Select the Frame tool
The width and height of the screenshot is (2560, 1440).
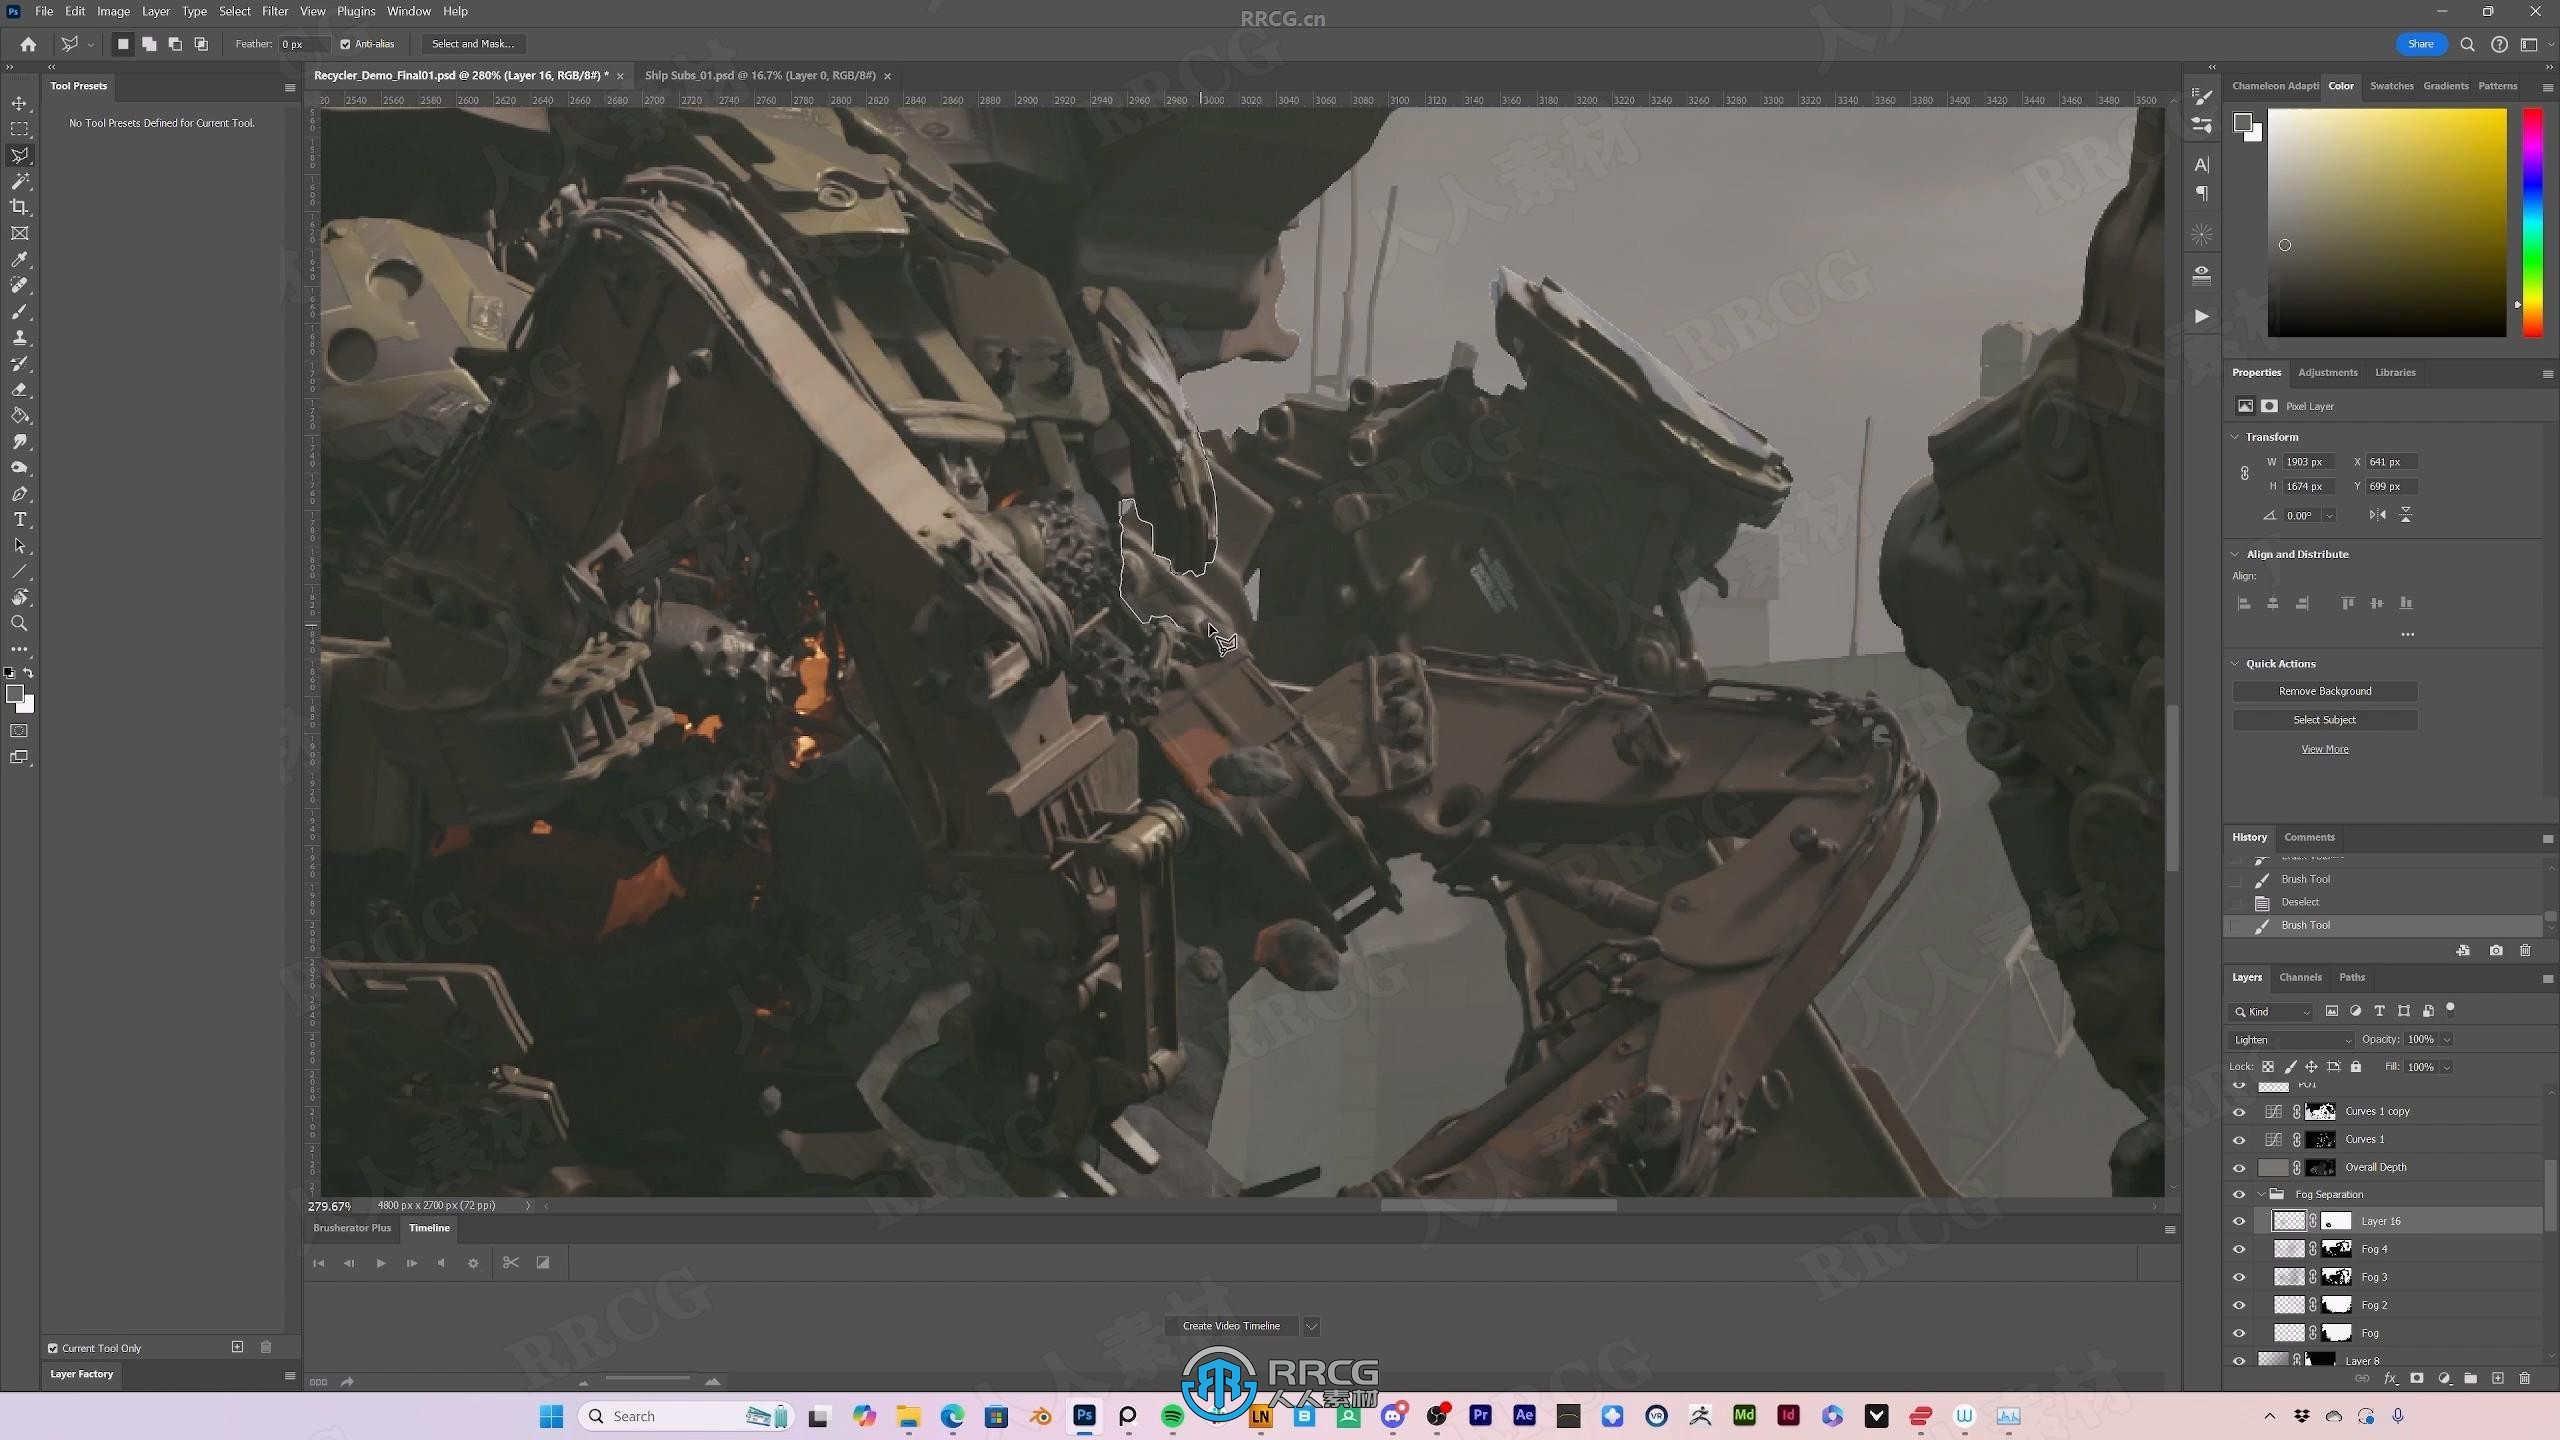[x=19, y=233]
